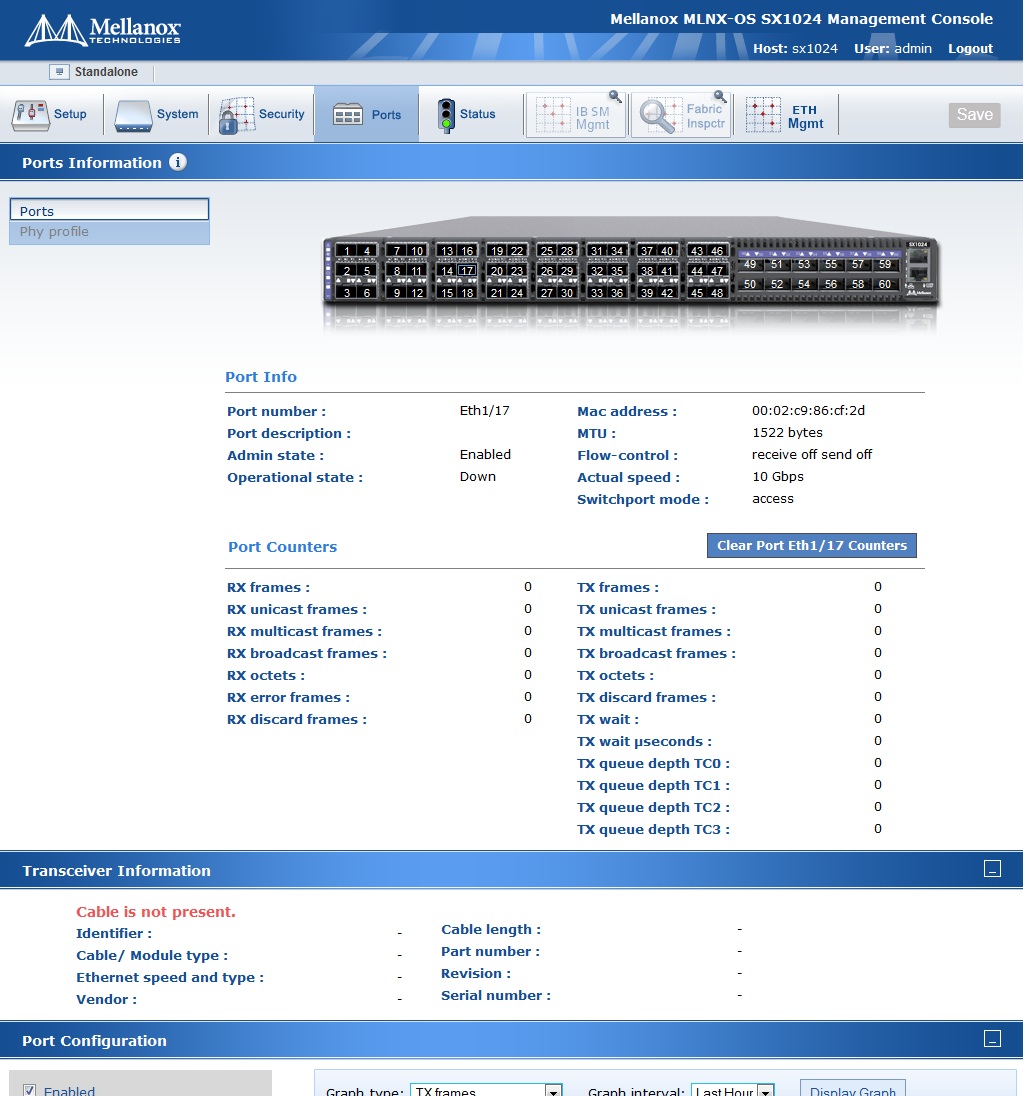The width and height of the screenshot is (1029, 1096).
Task: Click the Display Graph button
Action: [853, 1089]
